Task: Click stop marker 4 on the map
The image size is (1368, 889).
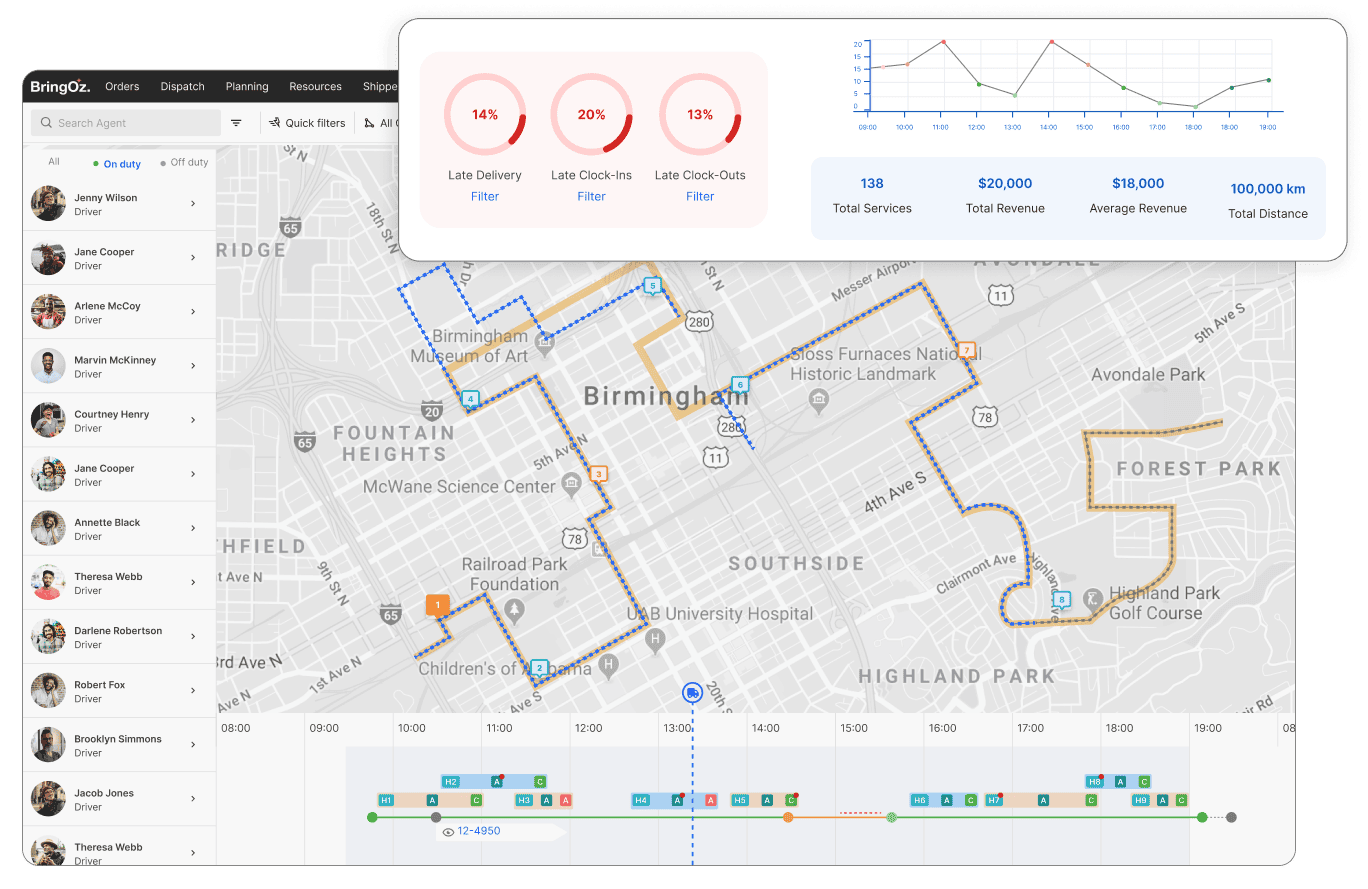Action: click(x=470, y=399)
